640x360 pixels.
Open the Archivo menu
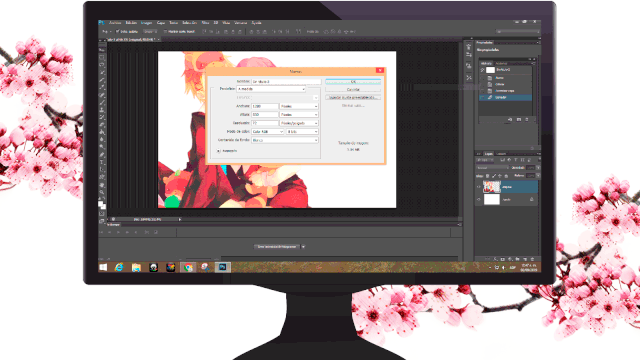pos(116,23)
